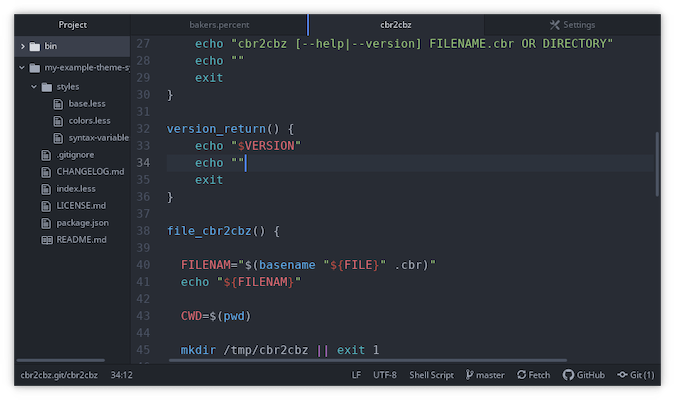Screen dimensions: 675x400
Task: Switch to the bakers.percent tab
Action: point(218,24)
